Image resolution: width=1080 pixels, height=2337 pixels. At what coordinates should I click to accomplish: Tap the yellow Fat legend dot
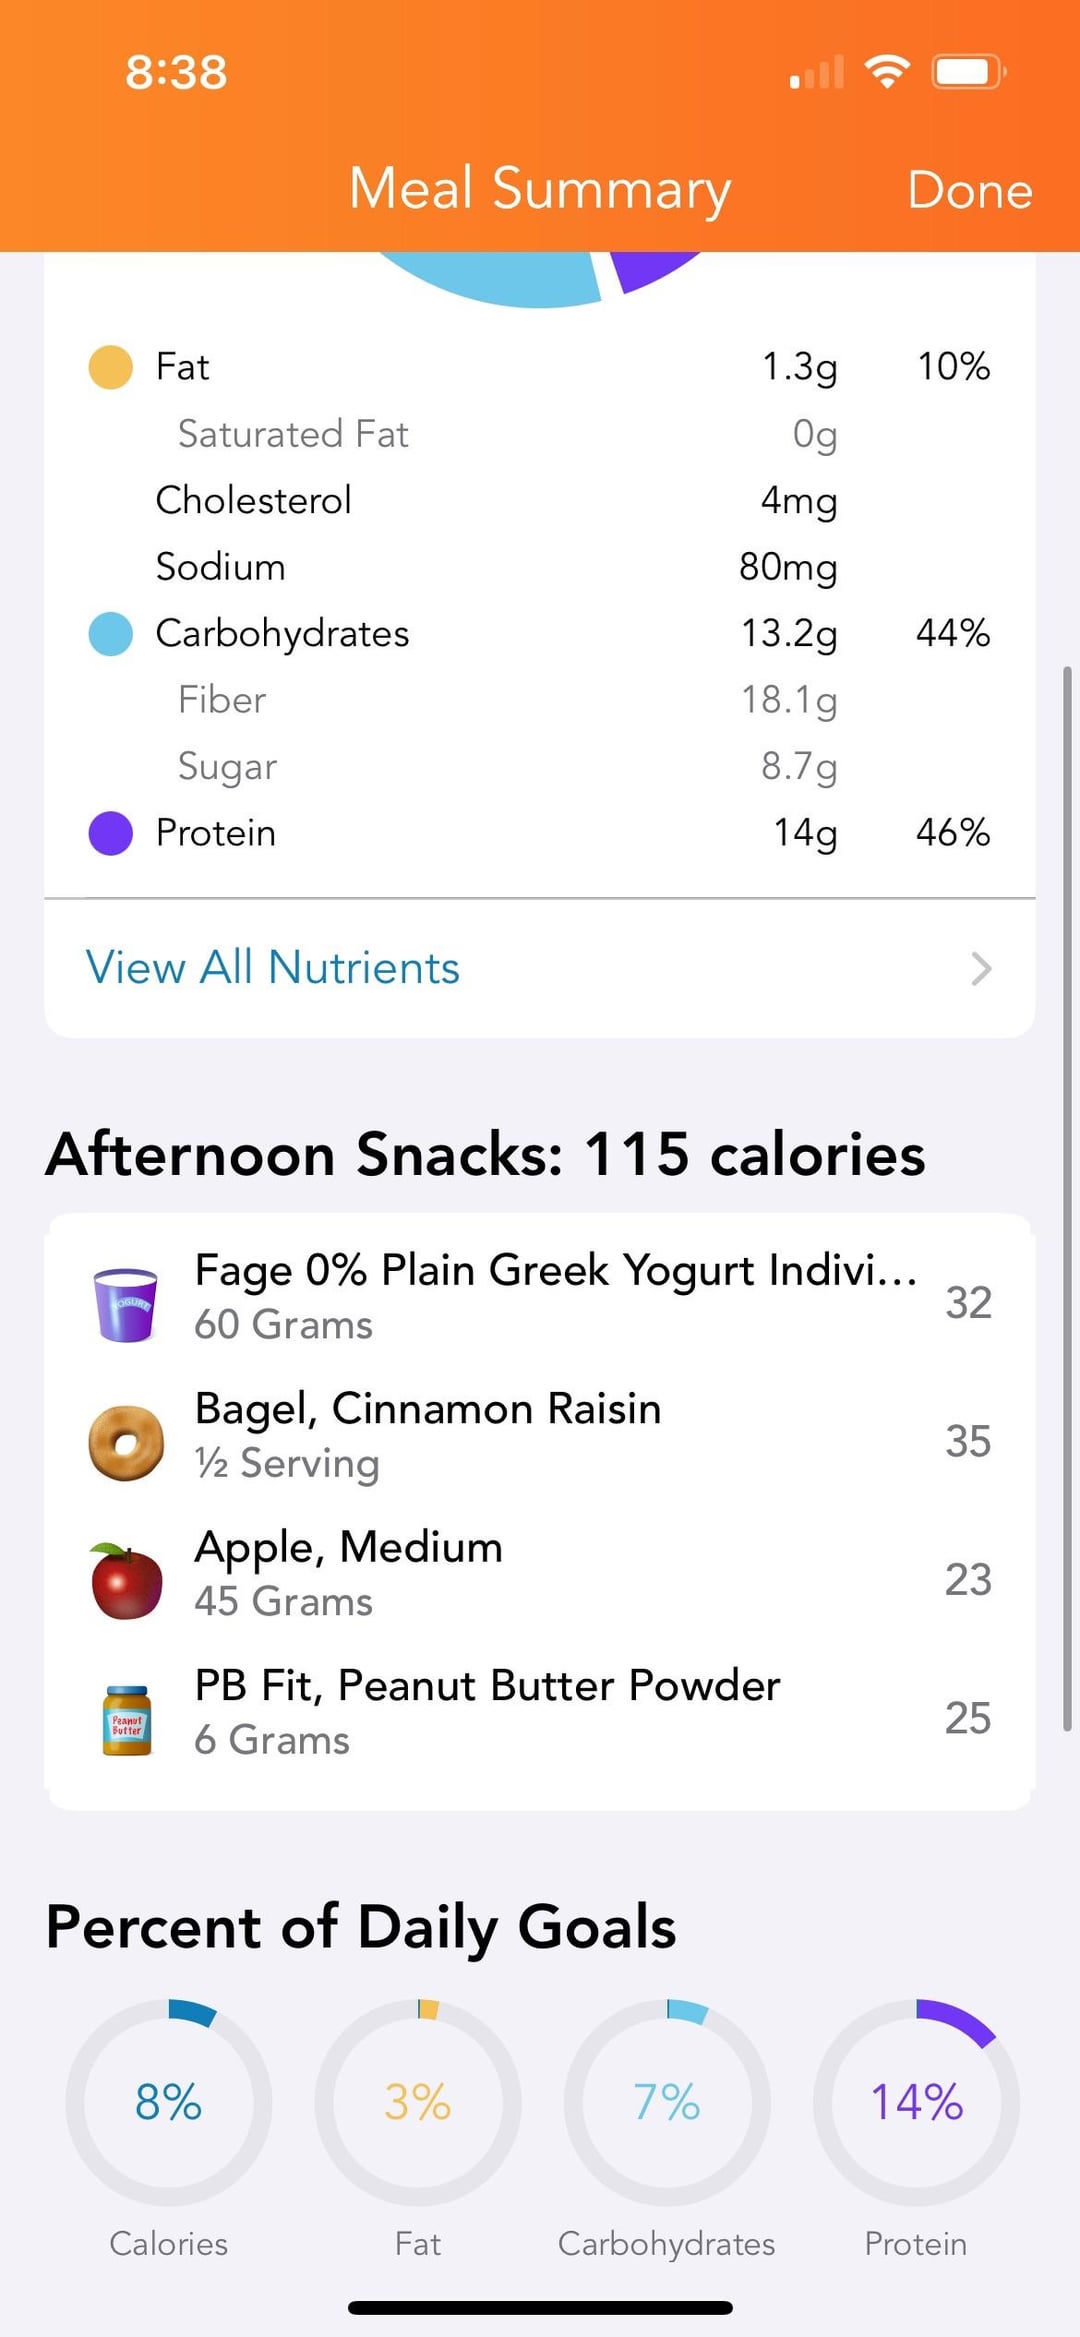[x=111, y=367]
